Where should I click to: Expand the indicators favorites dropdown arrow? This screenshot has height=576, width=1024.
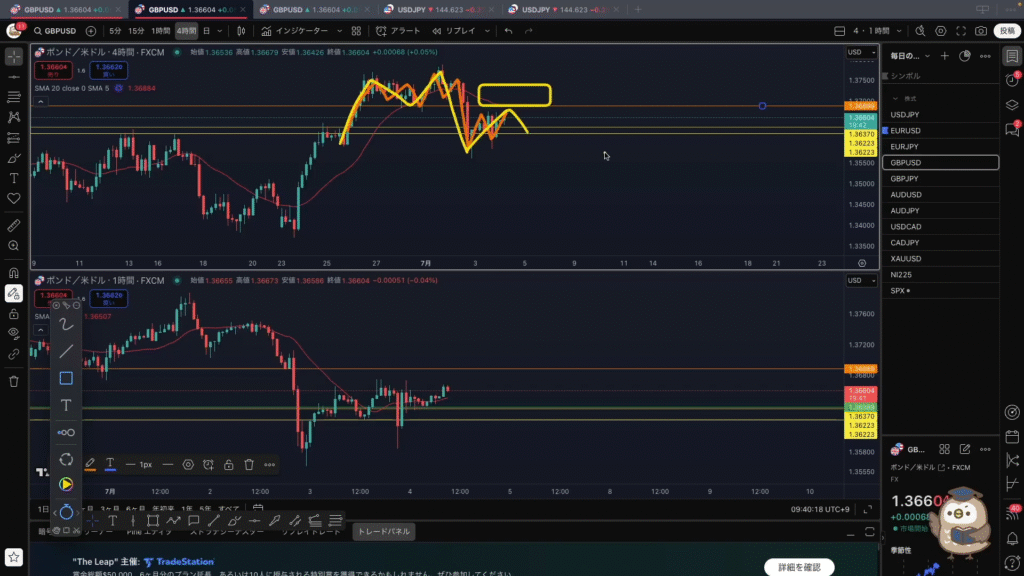coord(339,31)
